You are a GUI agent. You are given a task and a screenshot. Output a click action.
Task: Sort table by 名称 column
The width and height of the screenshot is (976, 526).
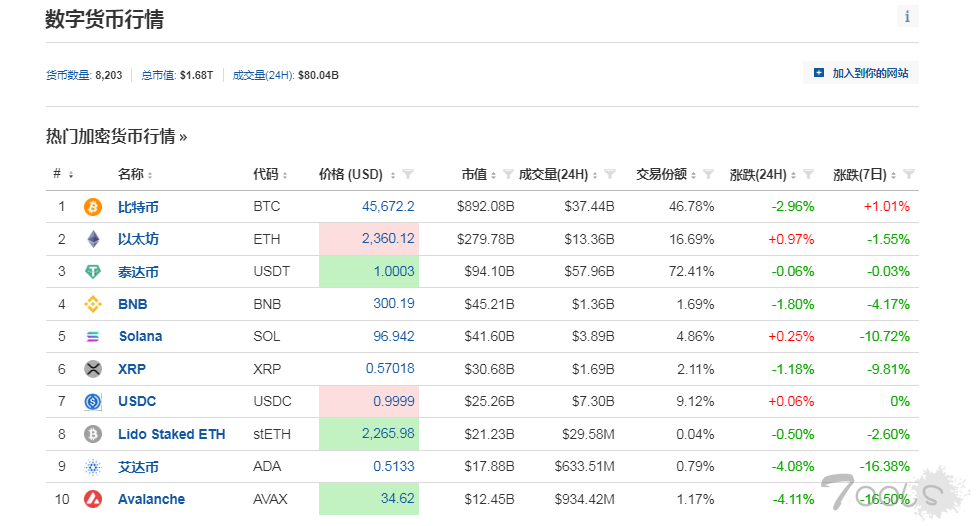(135, 174)
